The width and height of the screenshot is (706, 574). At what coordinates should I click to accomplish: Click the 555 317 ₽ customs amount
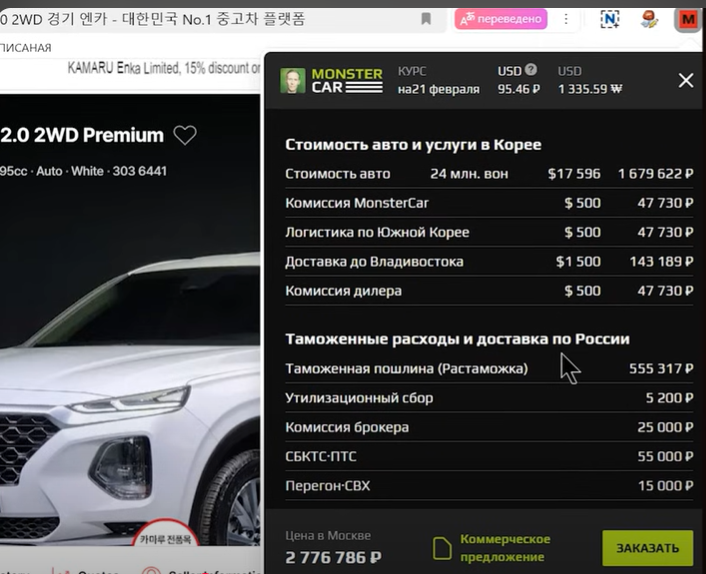(661, 369)
